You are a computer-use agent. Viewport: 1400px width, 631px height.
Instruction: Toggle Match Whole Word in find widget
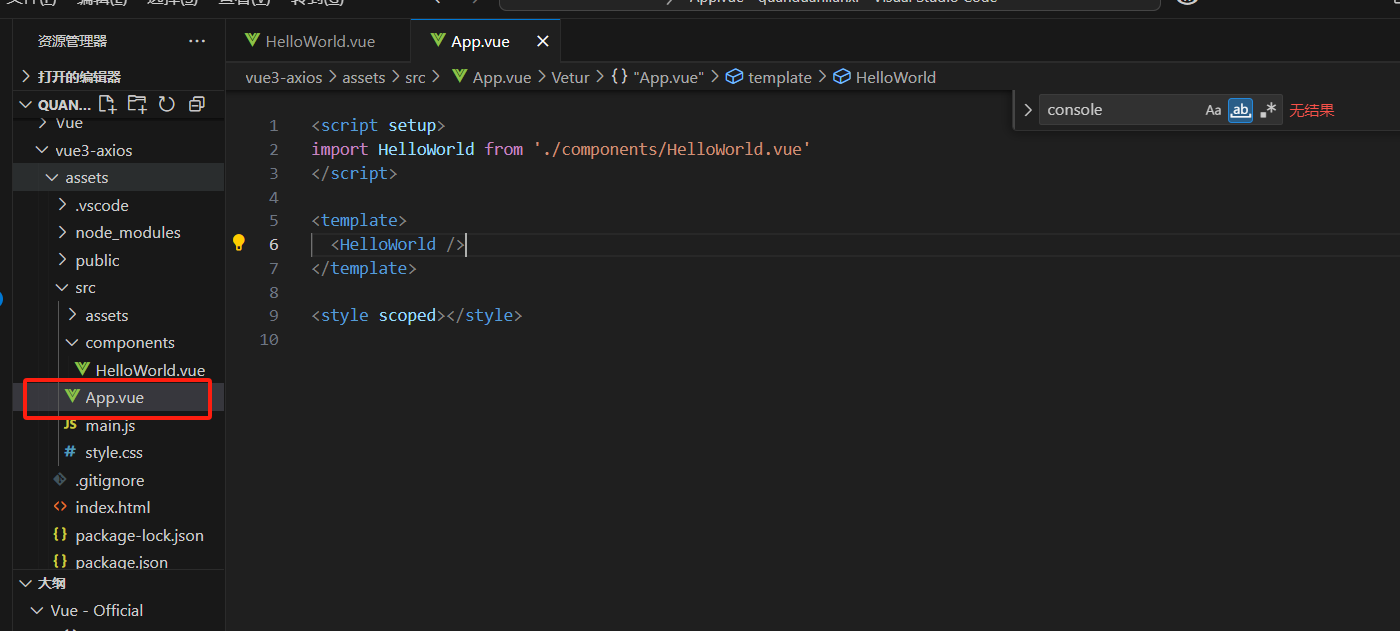pos(1240,110)
